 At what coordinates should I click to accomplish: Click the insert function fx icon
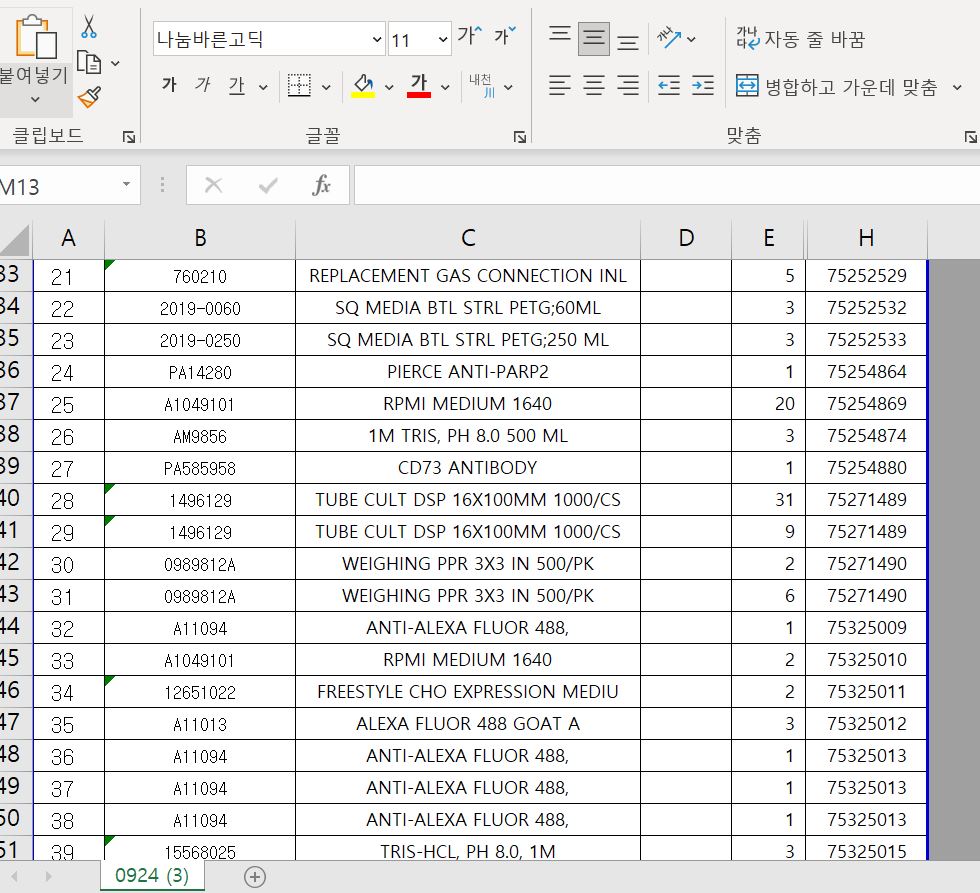321,185
